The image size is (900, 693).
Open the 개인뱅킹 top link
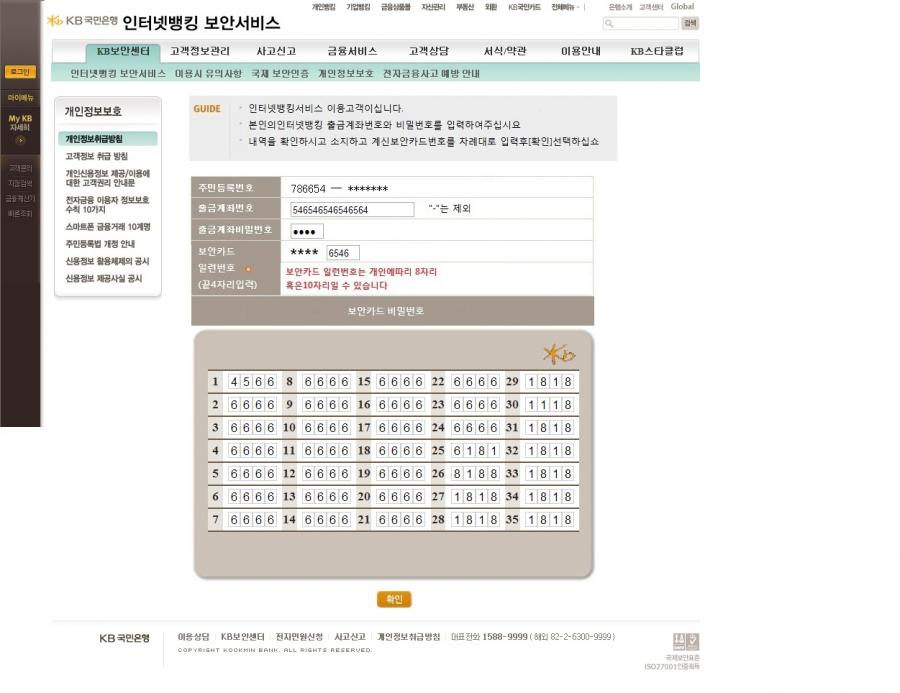[x=323, y=7]
